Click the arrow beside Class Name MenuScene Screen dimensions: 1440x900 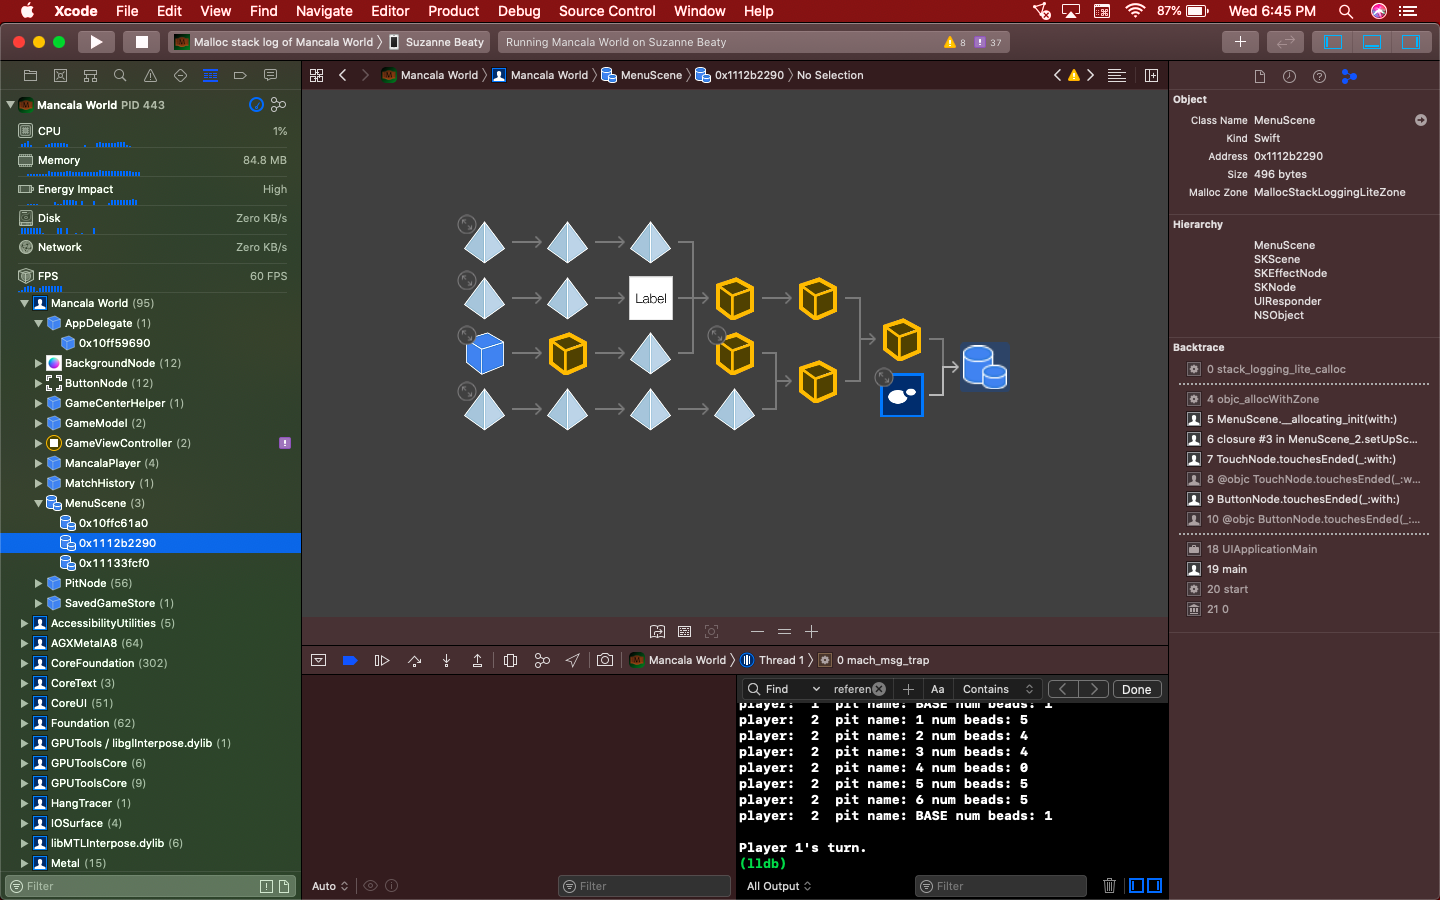click(1421, 120)
